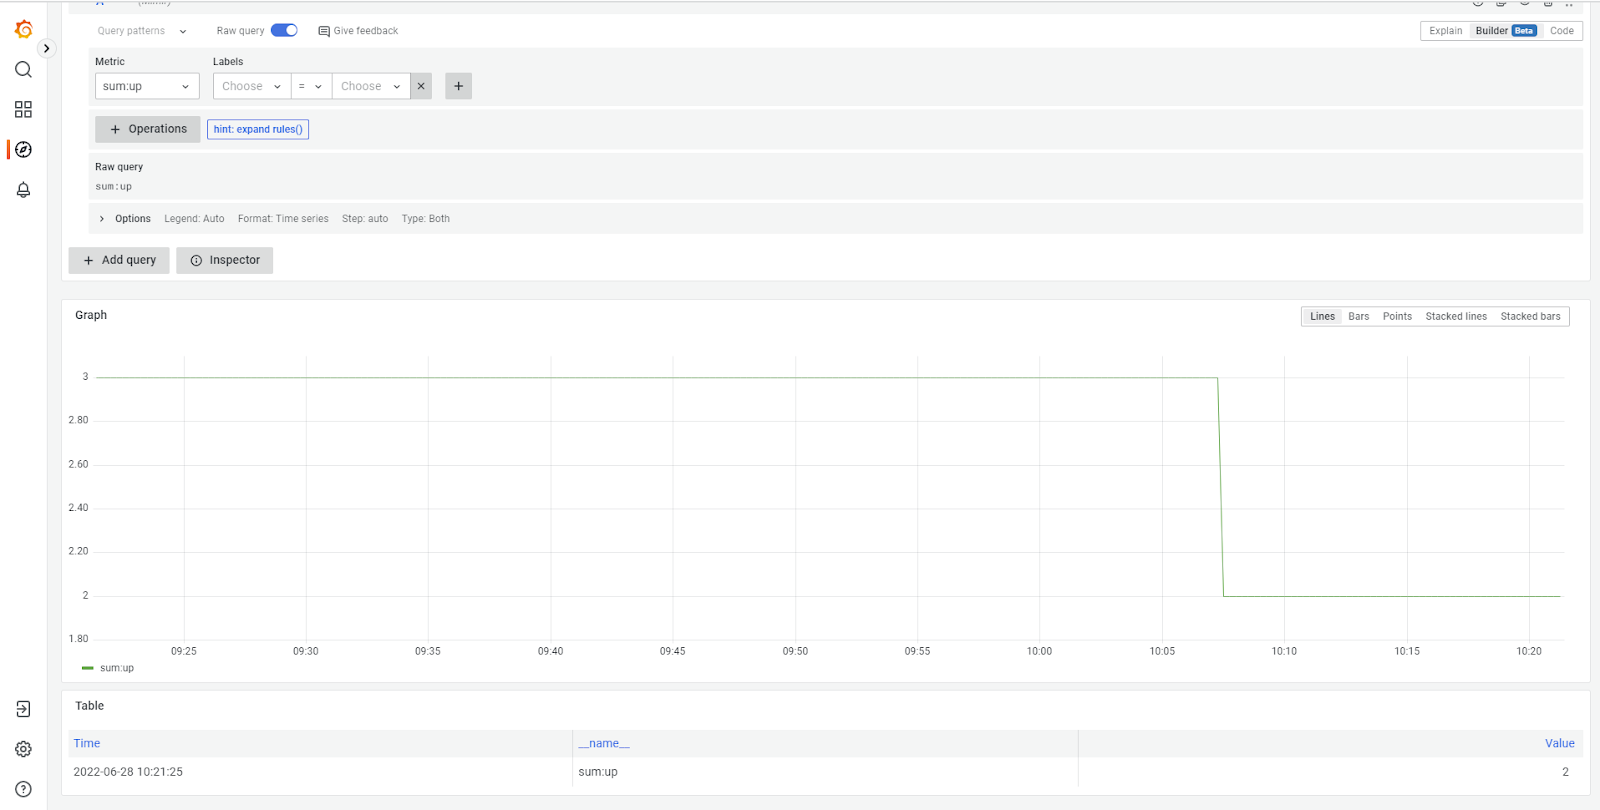The height and width of the screenshot is (810, 1600).
Task: Open the first Choose label dropdown
Action: pyautogui.click(x=252, y=86)
